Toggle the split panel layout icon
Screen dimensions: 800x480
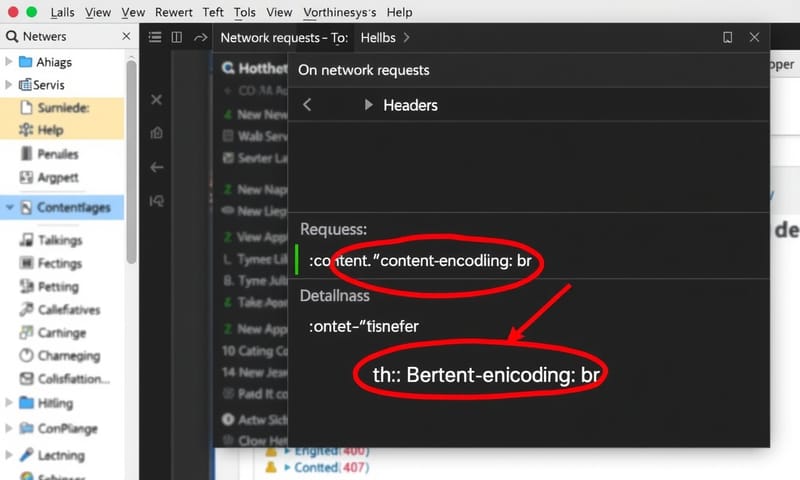click(177, 37)
